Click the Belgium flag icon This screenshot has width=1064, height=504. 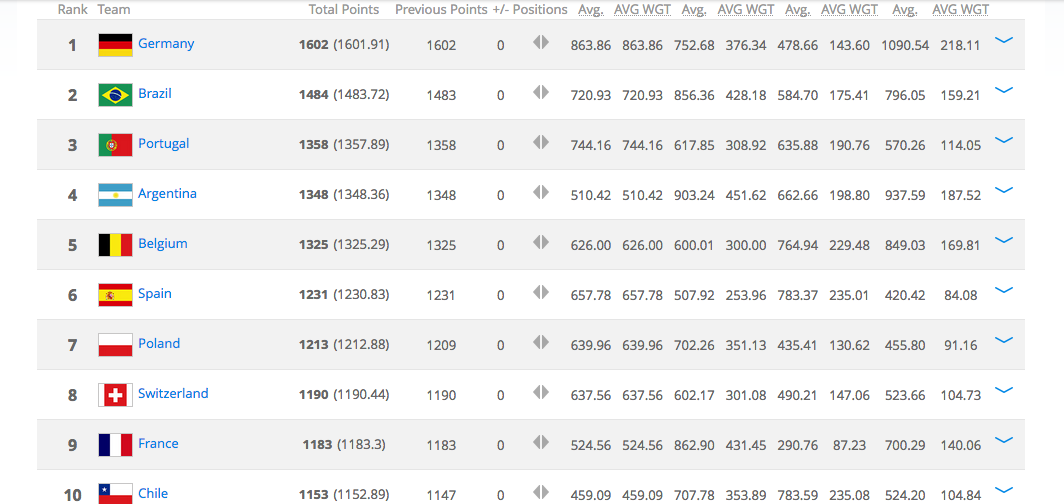[x=115, y=245]
